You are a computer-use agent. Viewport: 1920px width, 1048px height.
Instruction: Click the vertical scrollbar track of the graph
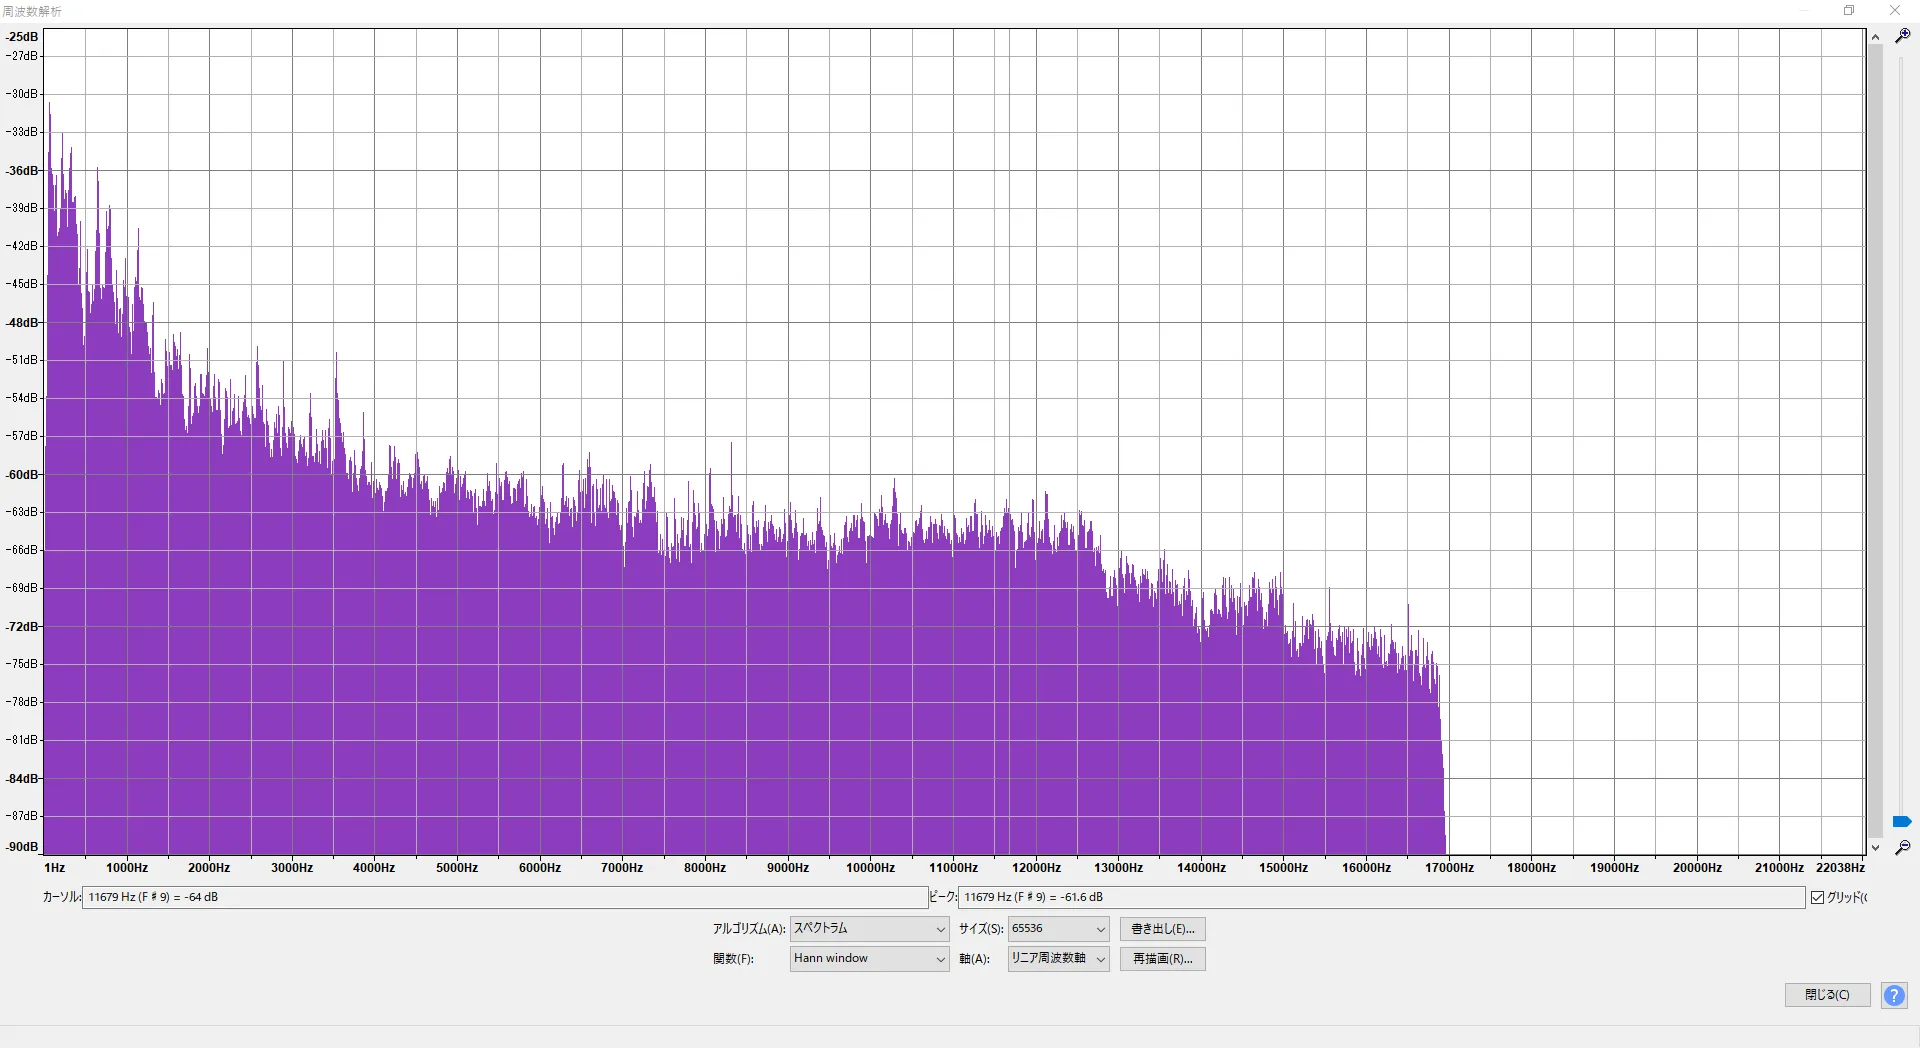[1875, 440]
